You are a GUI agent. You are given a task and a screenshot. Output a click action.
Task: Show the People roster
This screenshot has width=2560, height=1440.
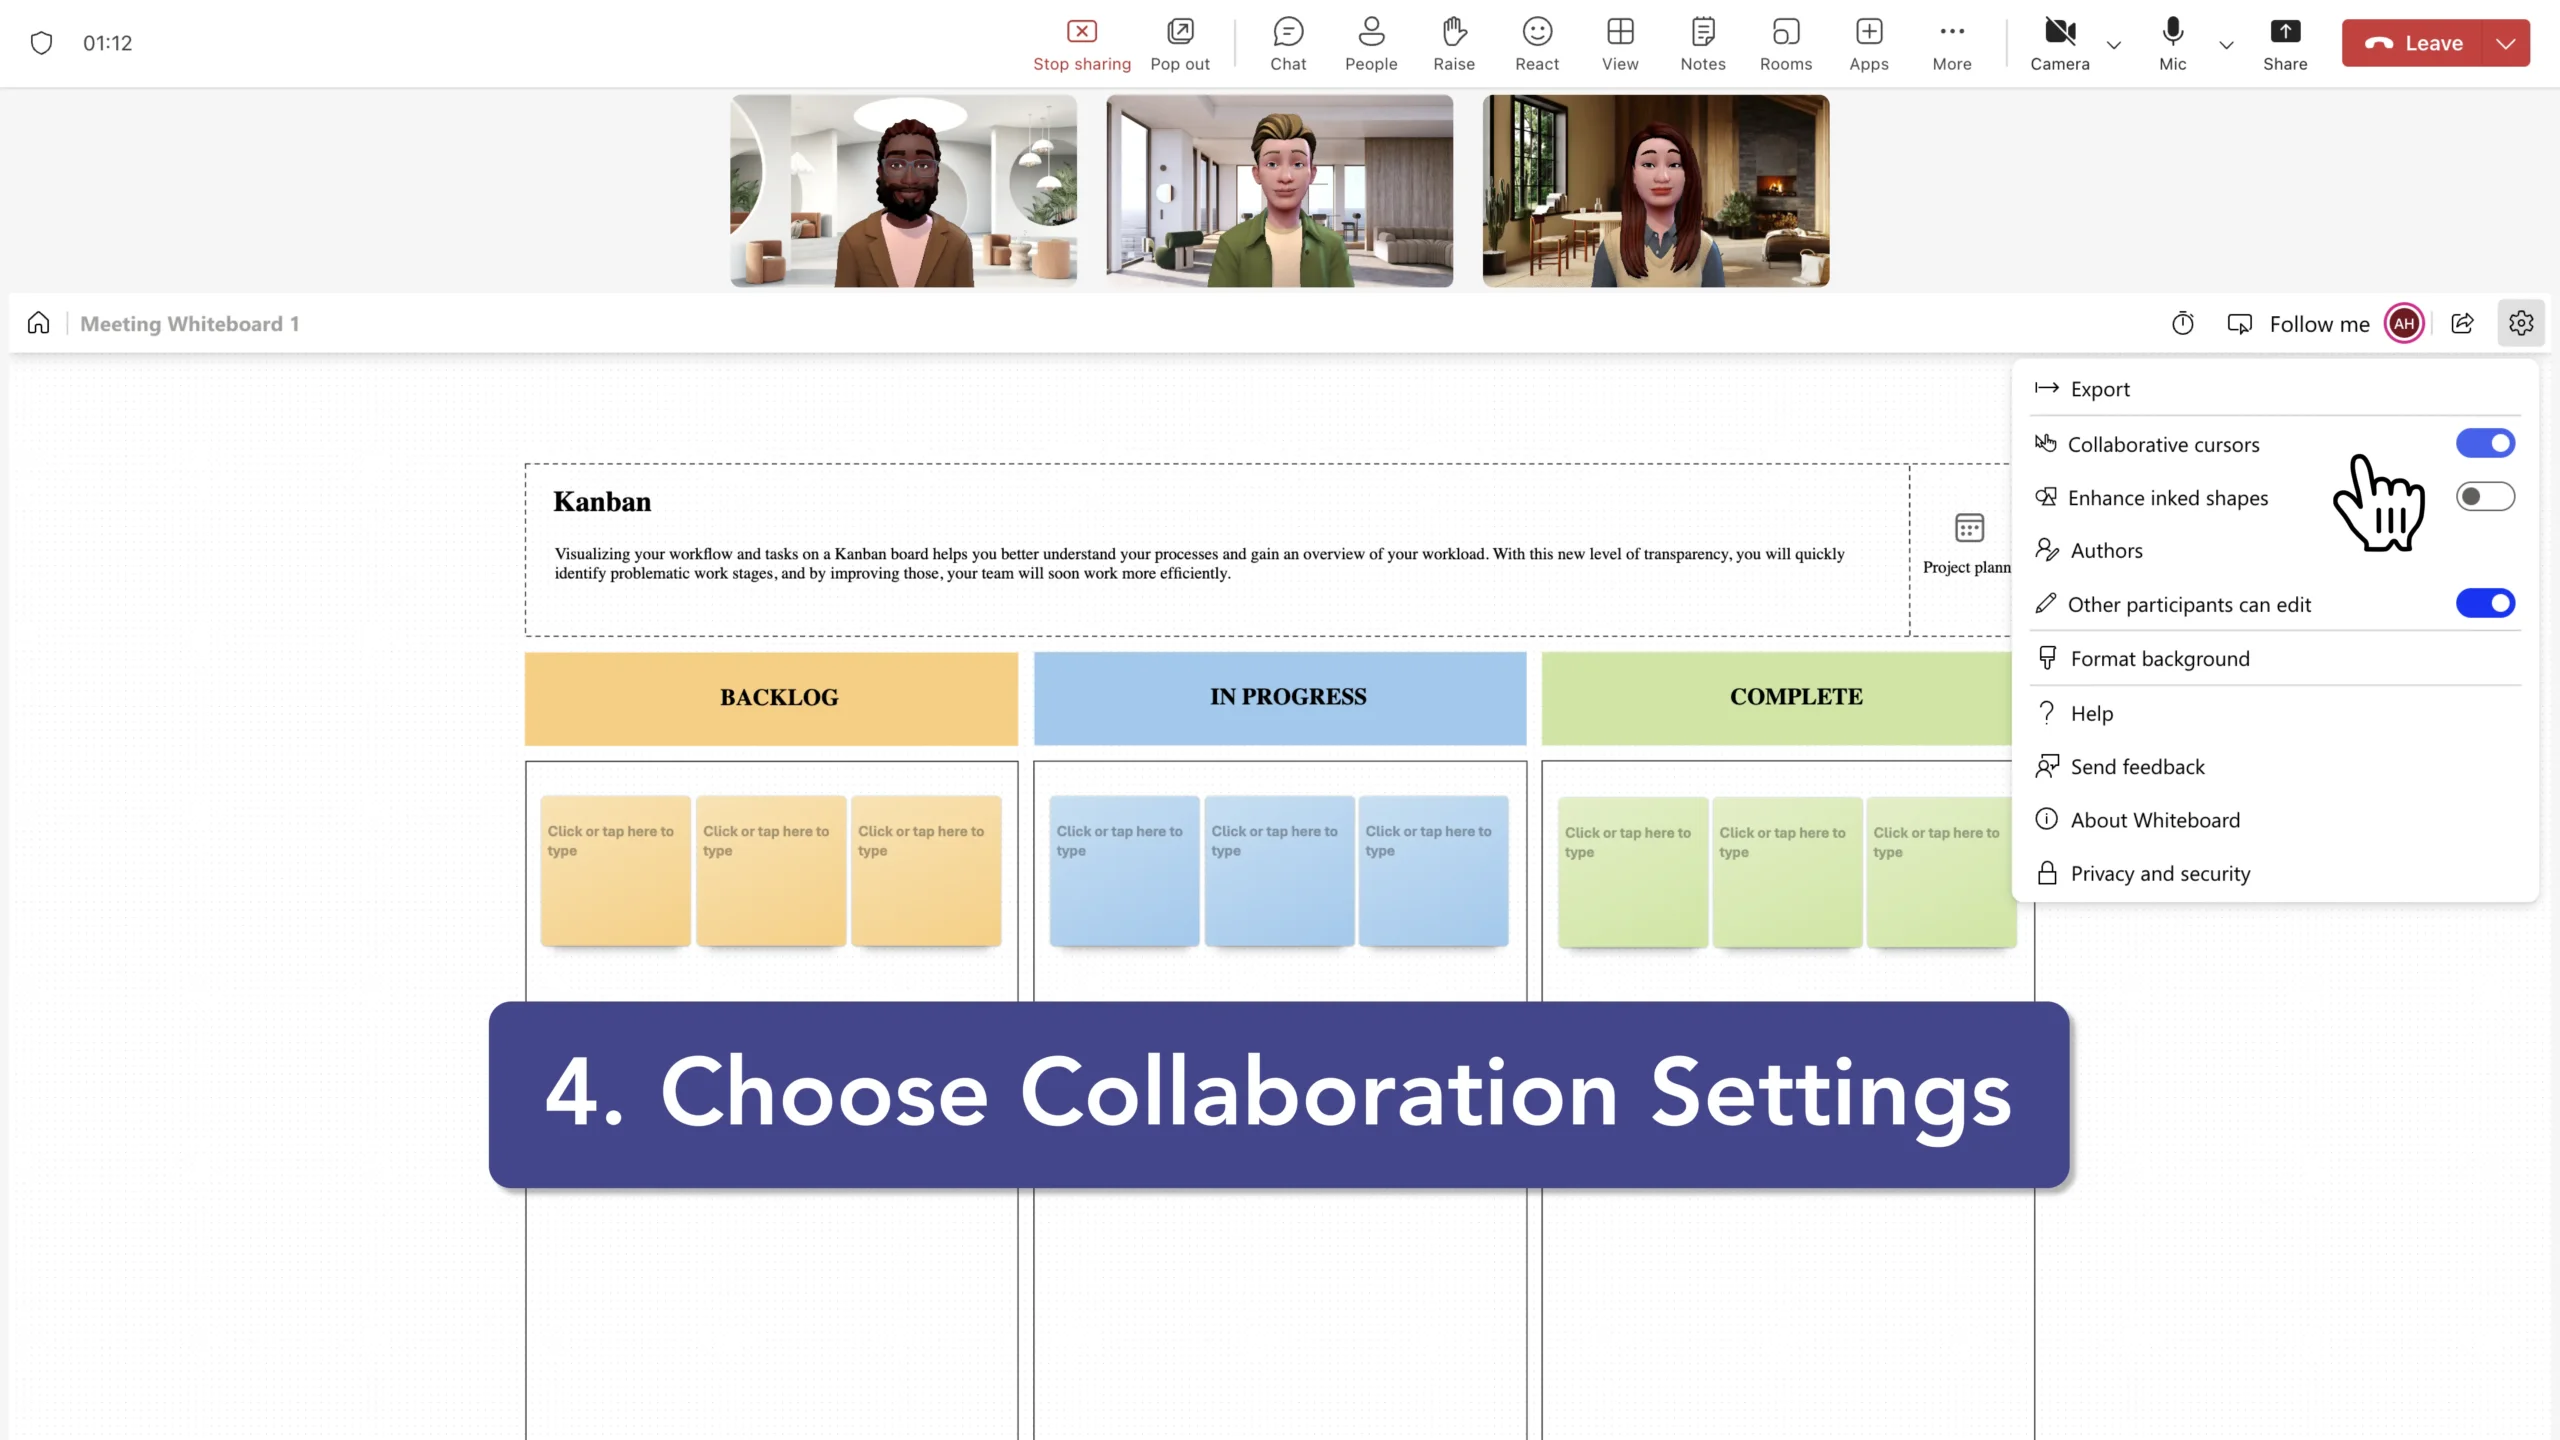[1371, 44]
